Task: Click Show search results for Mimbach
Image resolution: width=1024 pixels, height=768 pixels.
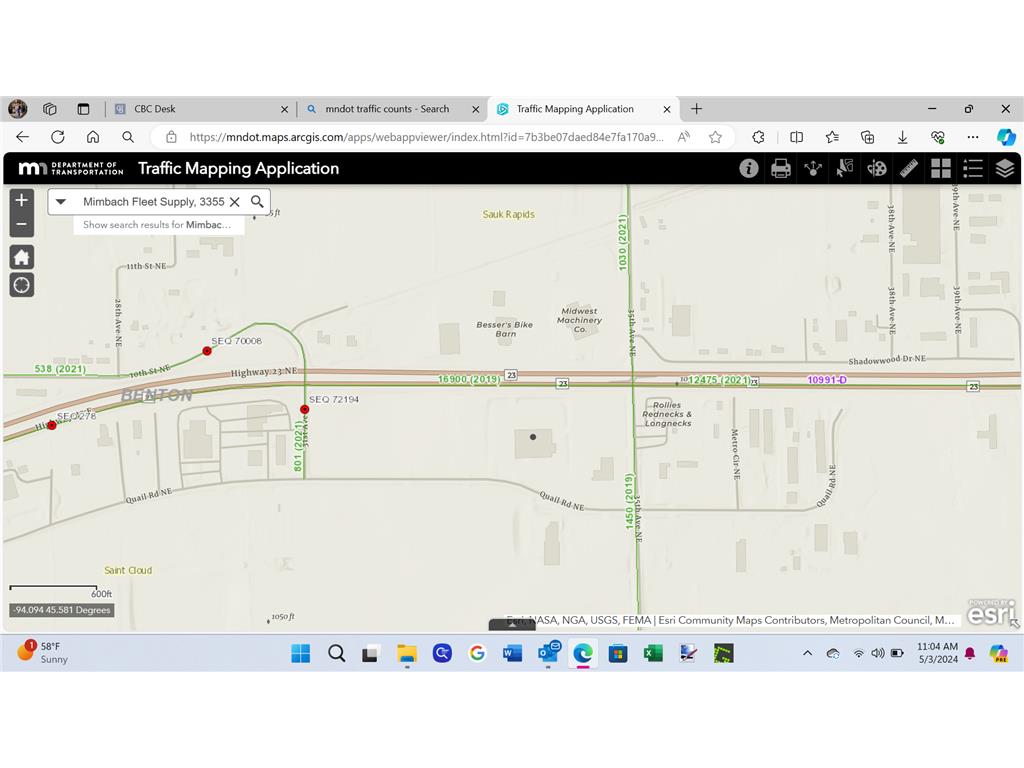Action: pos(158,225)
